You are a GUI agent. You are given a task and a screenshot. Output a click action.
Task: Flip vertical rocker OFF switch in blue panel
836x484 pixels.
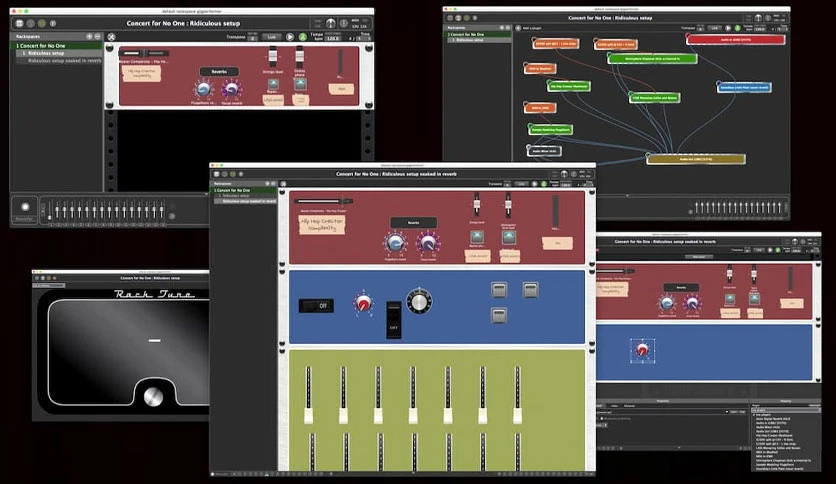coord(393,319)
